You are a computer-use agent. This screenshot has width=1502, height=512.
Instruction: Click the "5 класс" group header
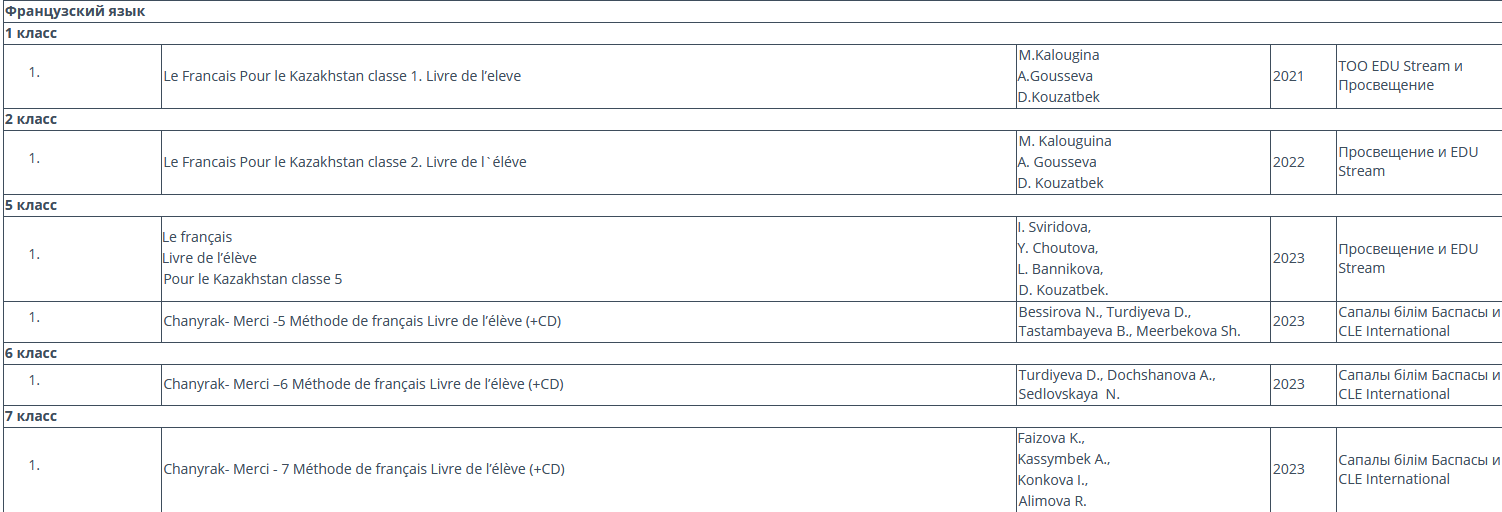[31, 205]
